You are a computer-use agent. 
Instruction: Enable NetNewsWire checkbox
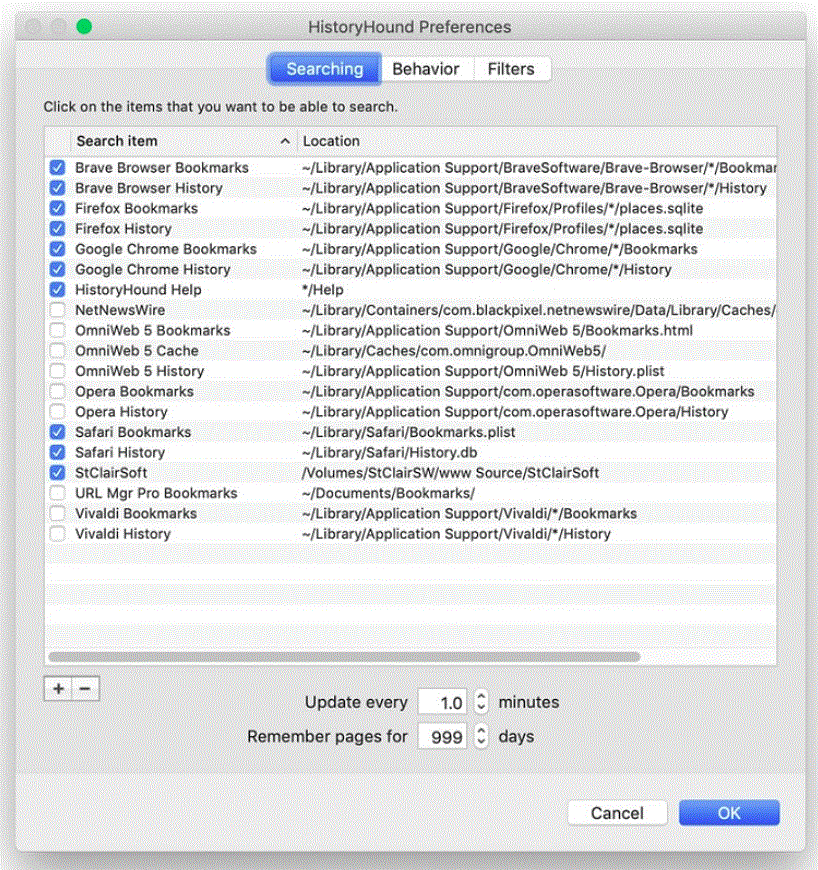tap(57, 310)
